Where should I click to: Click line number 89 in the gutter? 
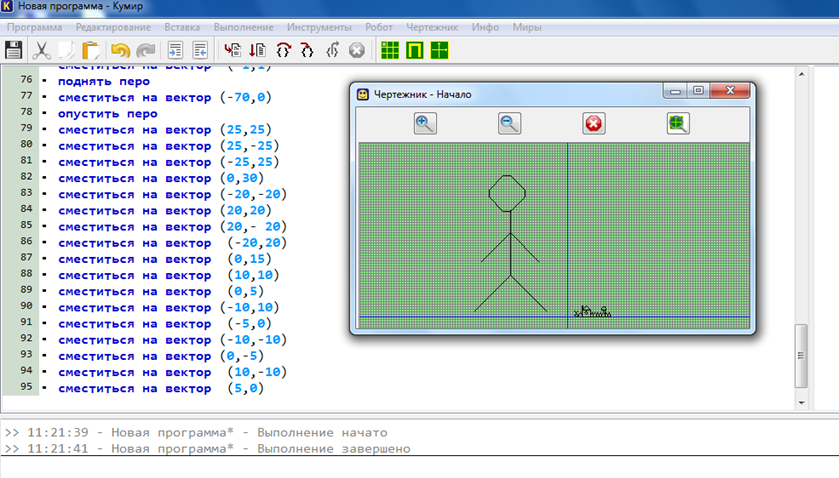click(x=26, y=289)
